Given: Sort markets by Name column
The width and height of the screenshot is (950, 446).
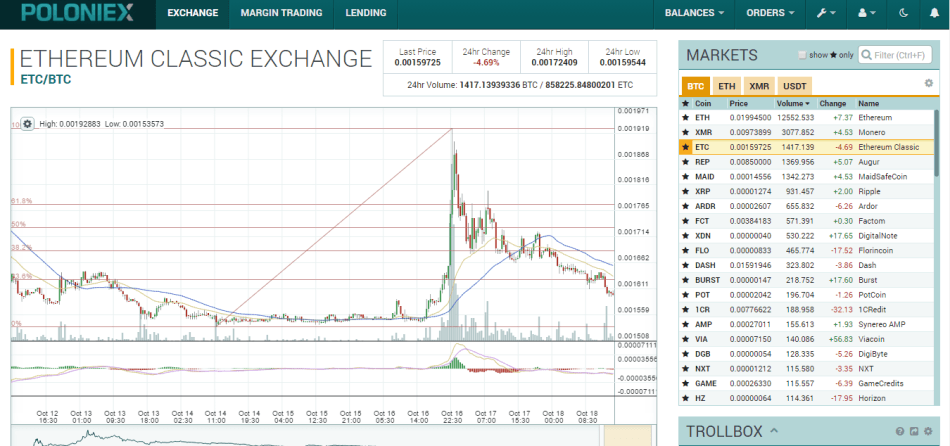Looking at the screenshot, I should pyautogui.click(x=868, y=104).
